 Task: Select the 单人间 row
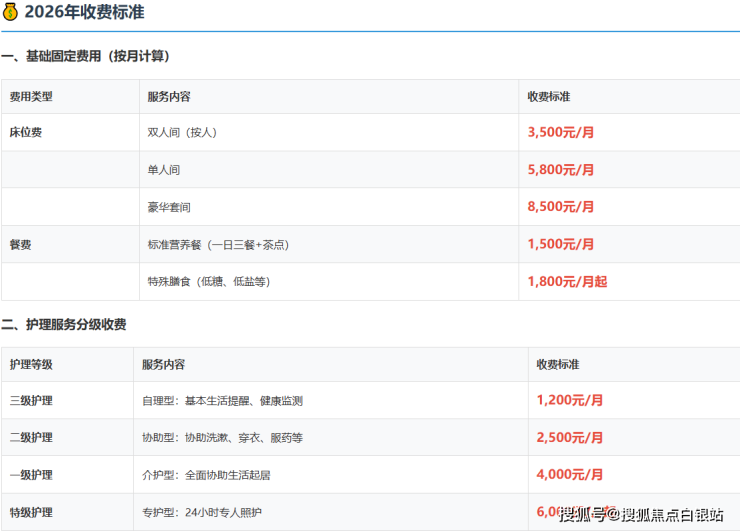[x=163, y=170]
